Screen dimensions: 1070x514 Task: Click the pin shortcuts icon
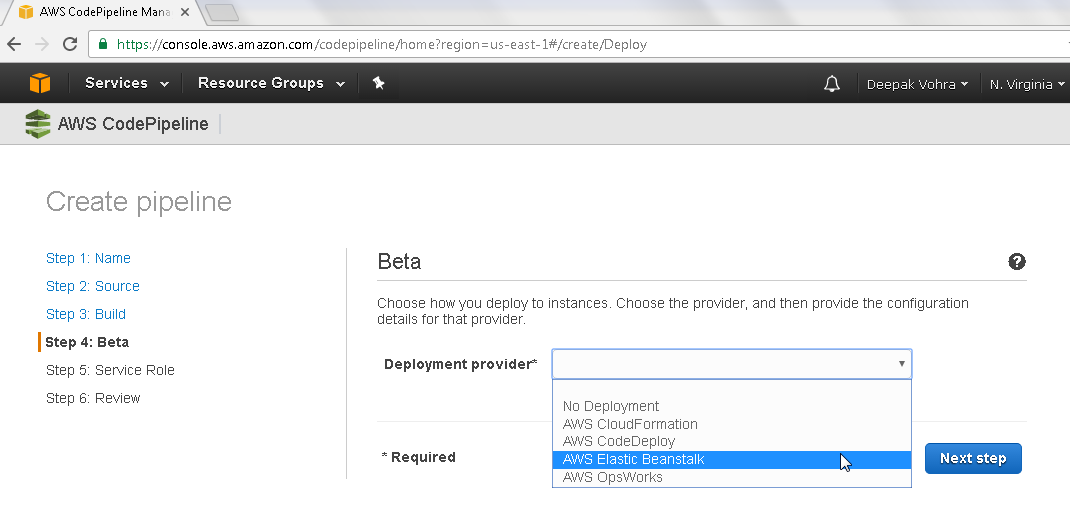tap(379, 83)
